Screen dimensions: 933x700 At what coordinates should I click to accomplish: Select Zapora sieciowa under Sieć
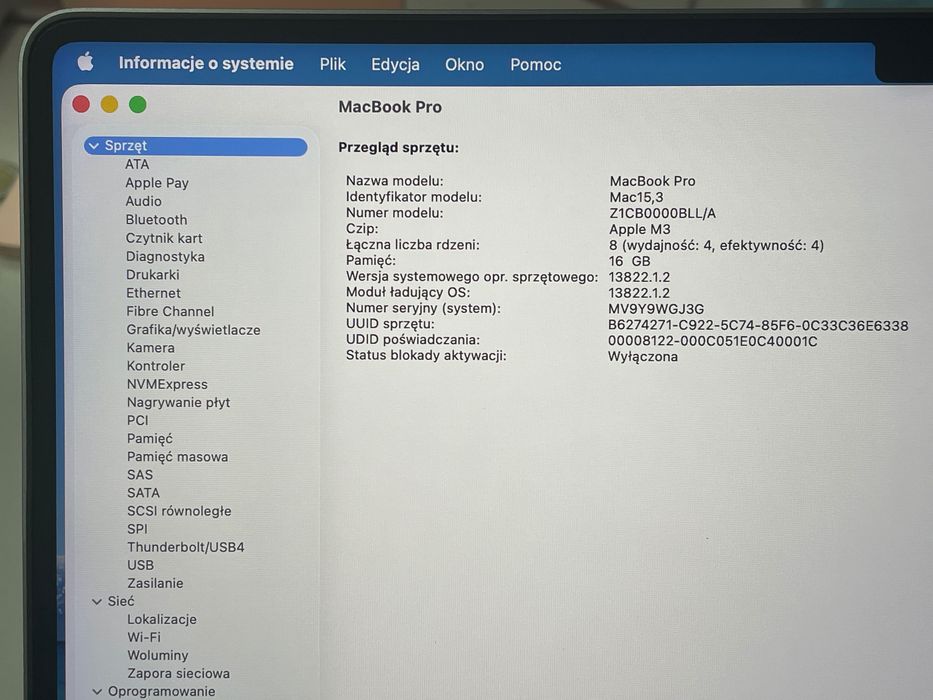178,673
